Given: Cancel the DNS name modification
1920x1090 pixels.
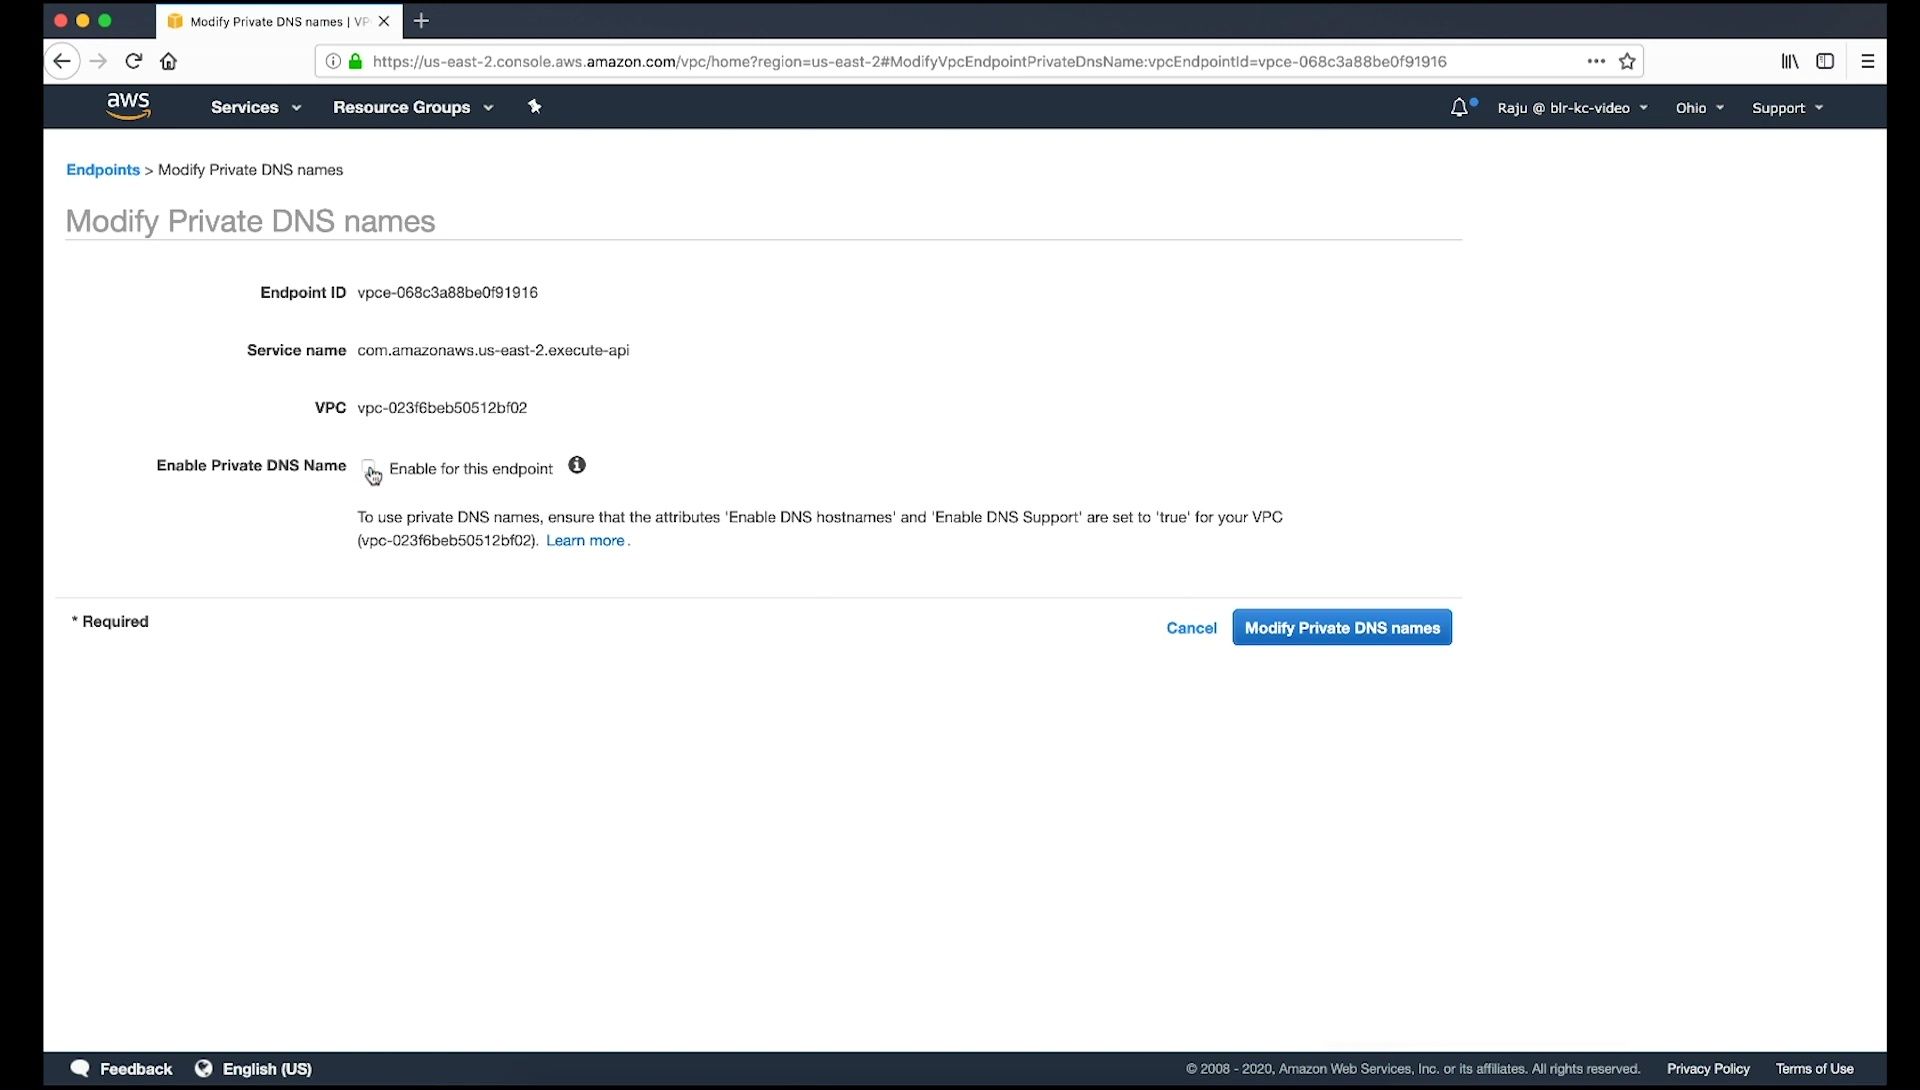Looking at the screenshot, I should [x=1191, y=628].
